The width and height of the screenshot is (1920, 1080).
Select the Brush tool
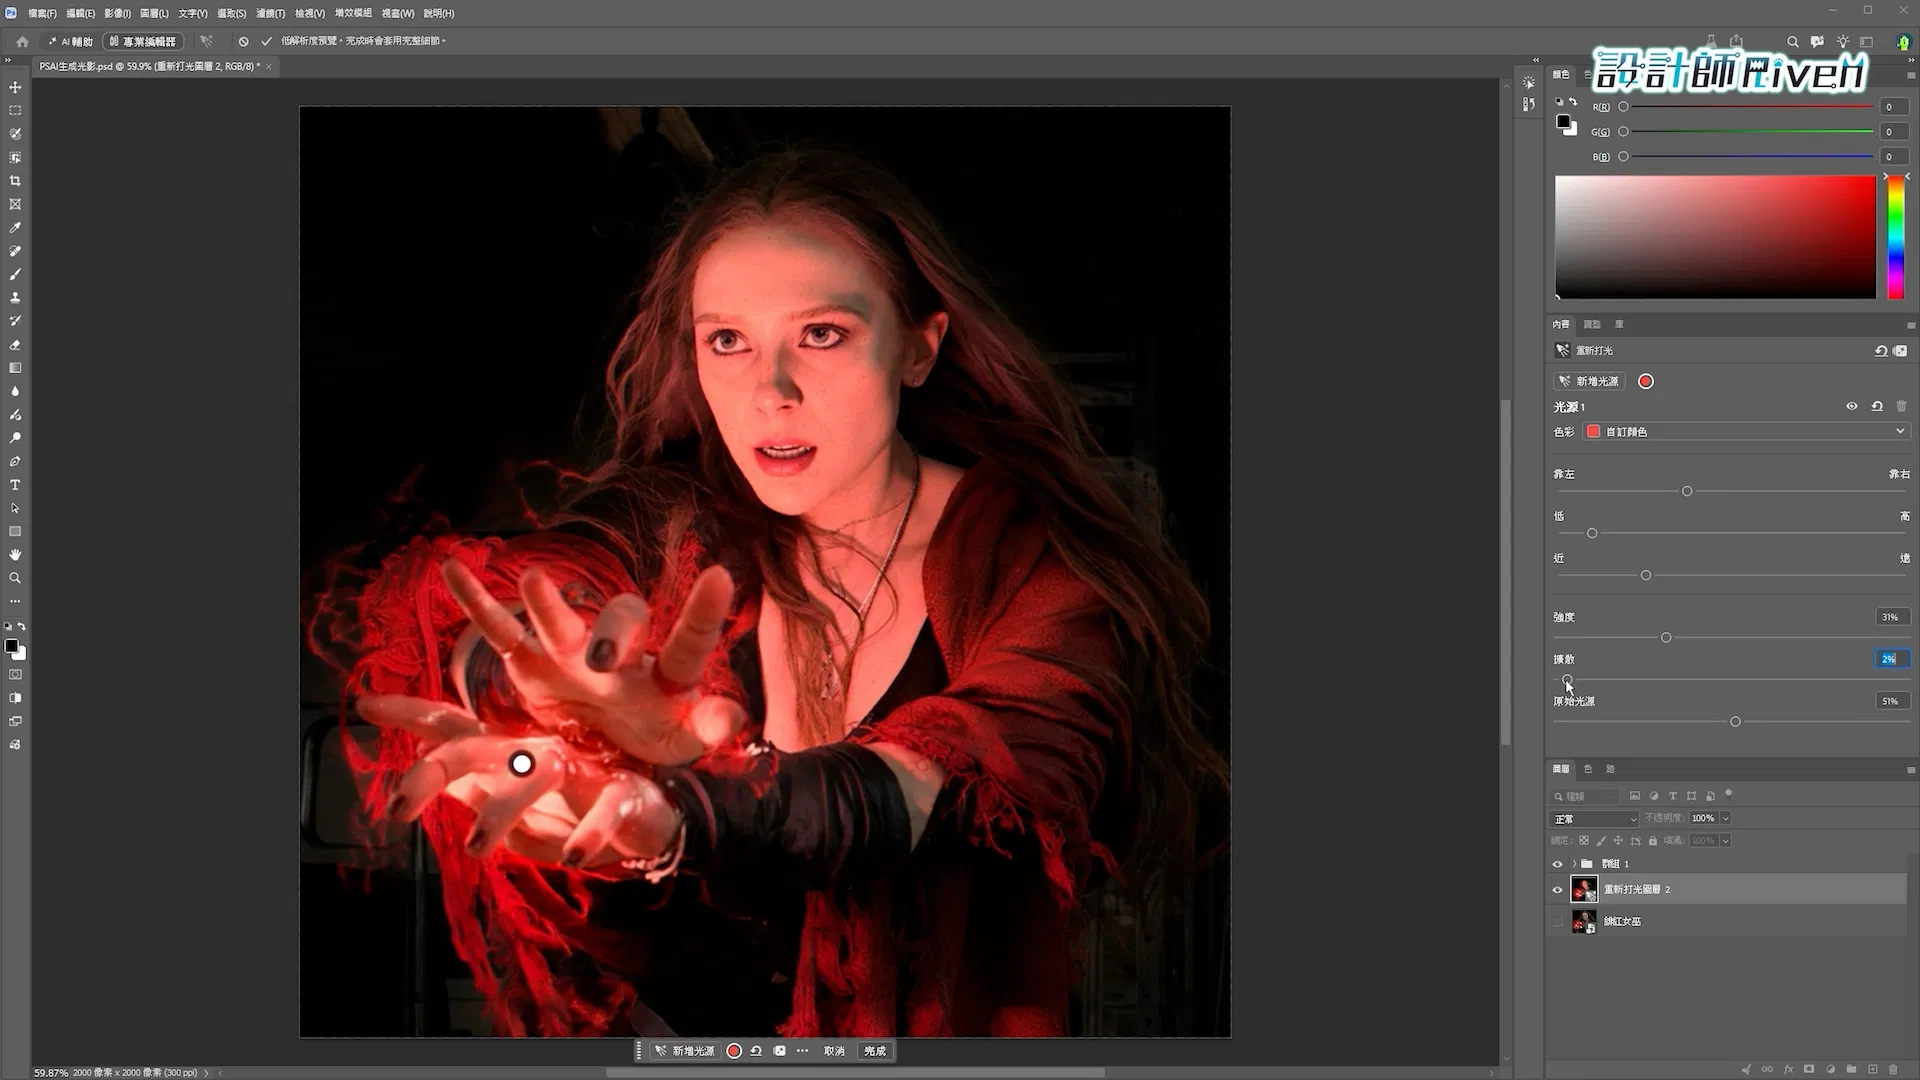pos(15,274)
